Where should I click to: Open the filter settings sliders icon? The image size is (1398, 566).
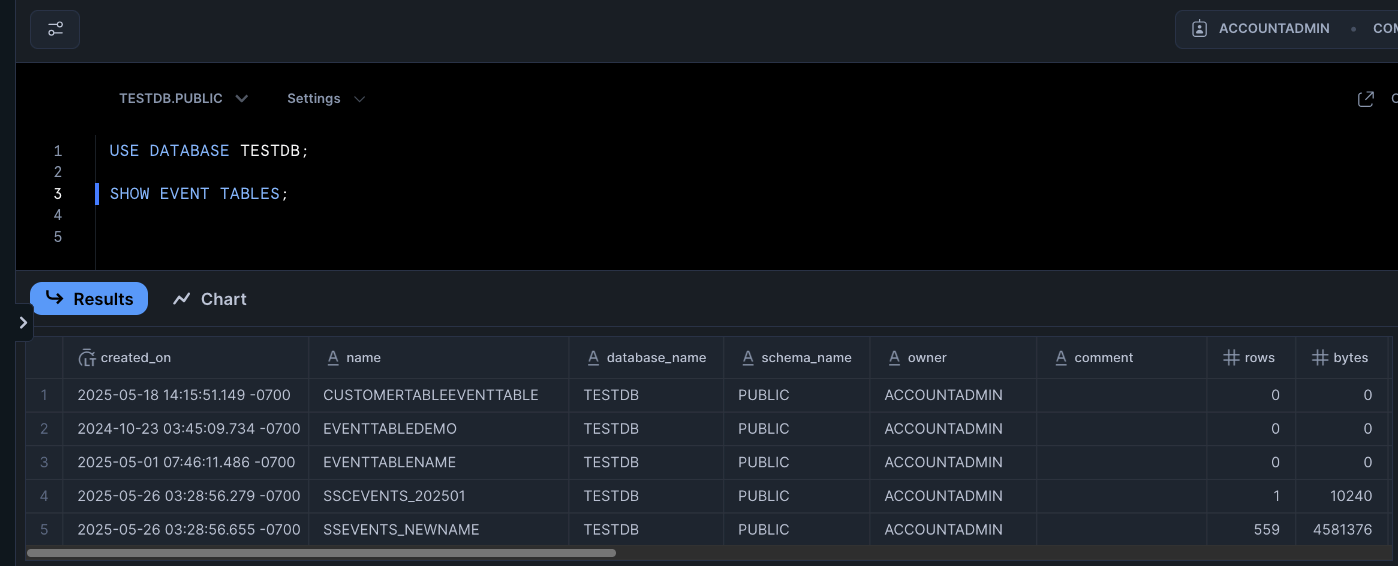click(x=55, y=29)
